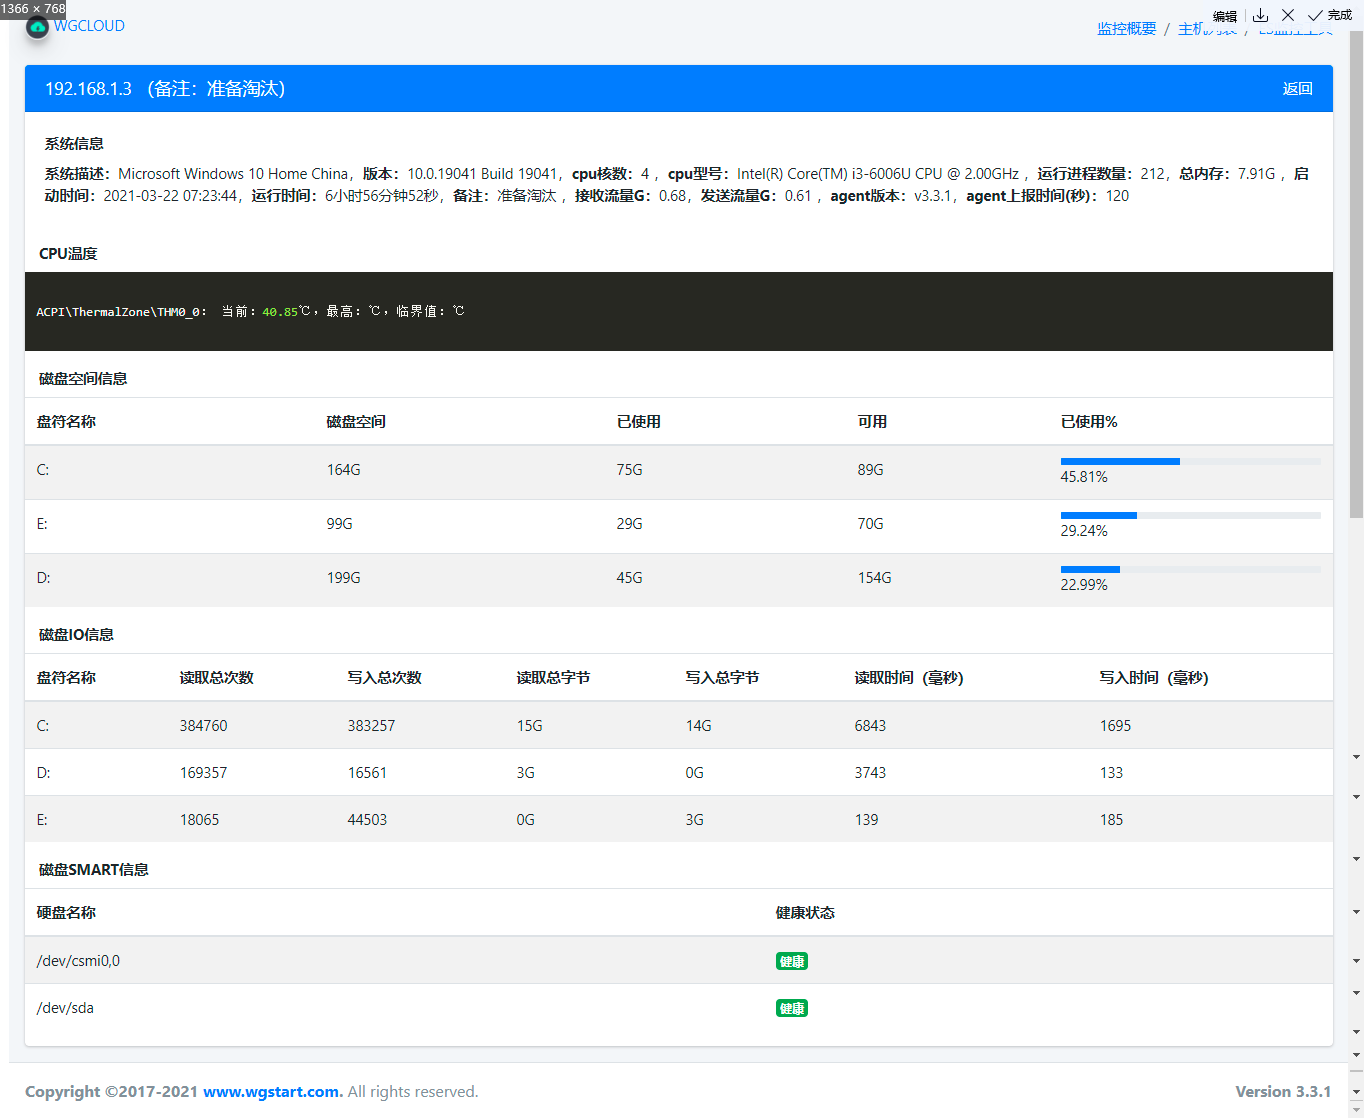Open the www.wgstart.com copyright link
Image resolution: width=1364 pixels, height=1118 pixels.
(271, 1091)
